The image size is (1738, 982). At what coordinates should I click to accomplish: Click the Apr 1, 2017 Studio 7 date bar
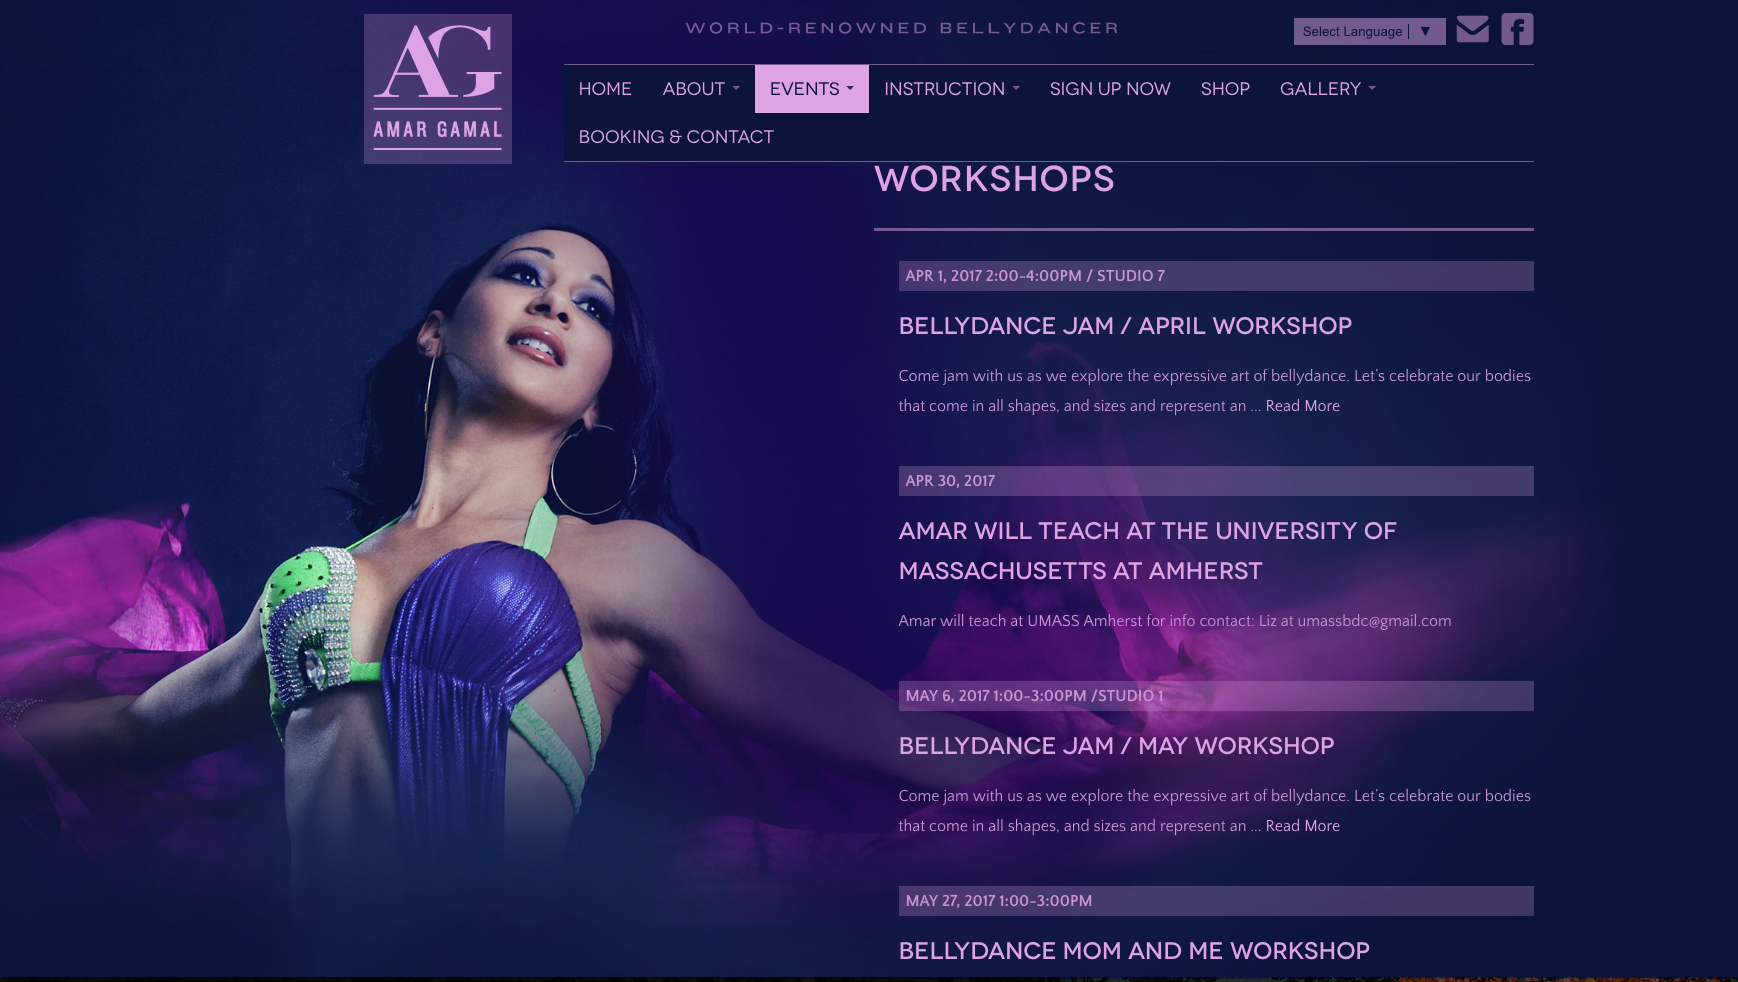(1216, 276)
